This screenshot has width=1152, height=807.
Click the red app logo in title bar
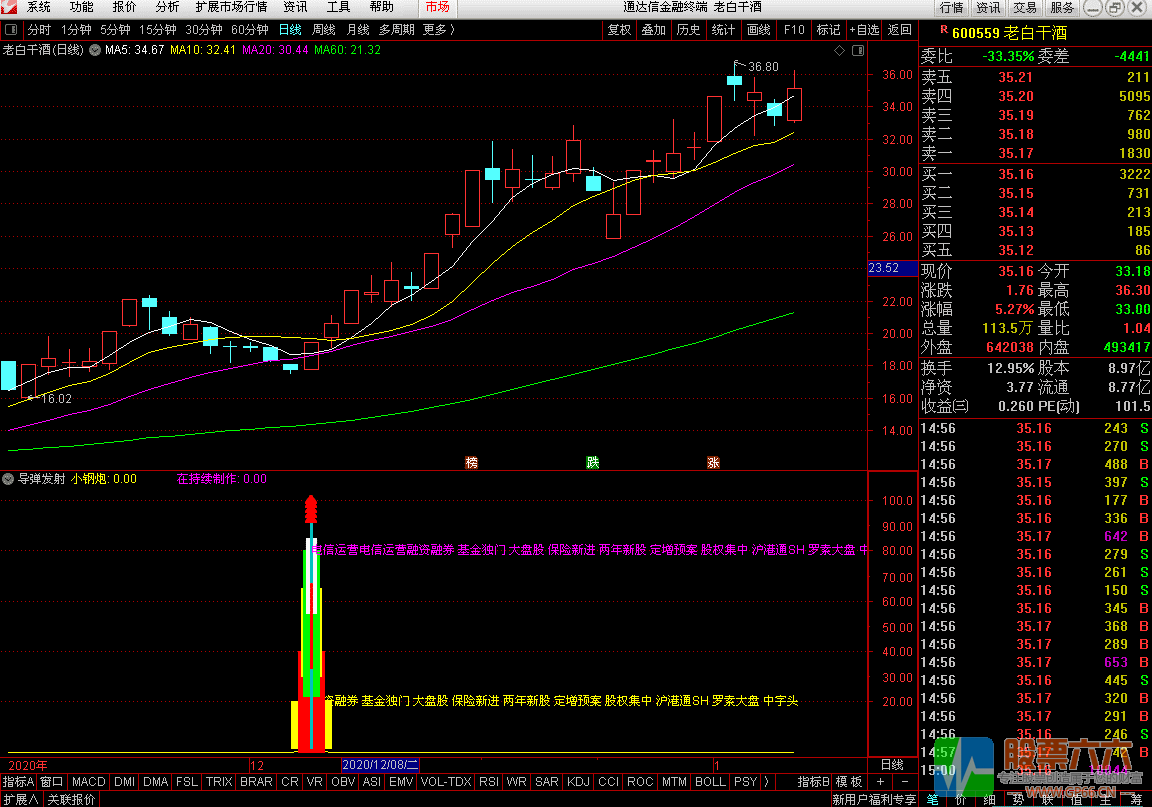pos(10,7)
